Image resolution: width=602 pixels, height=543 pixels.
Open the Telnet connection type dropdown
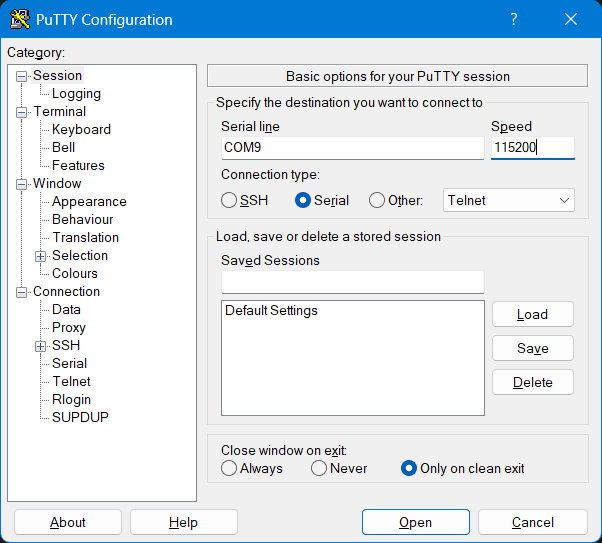click(x=509, y=200)
